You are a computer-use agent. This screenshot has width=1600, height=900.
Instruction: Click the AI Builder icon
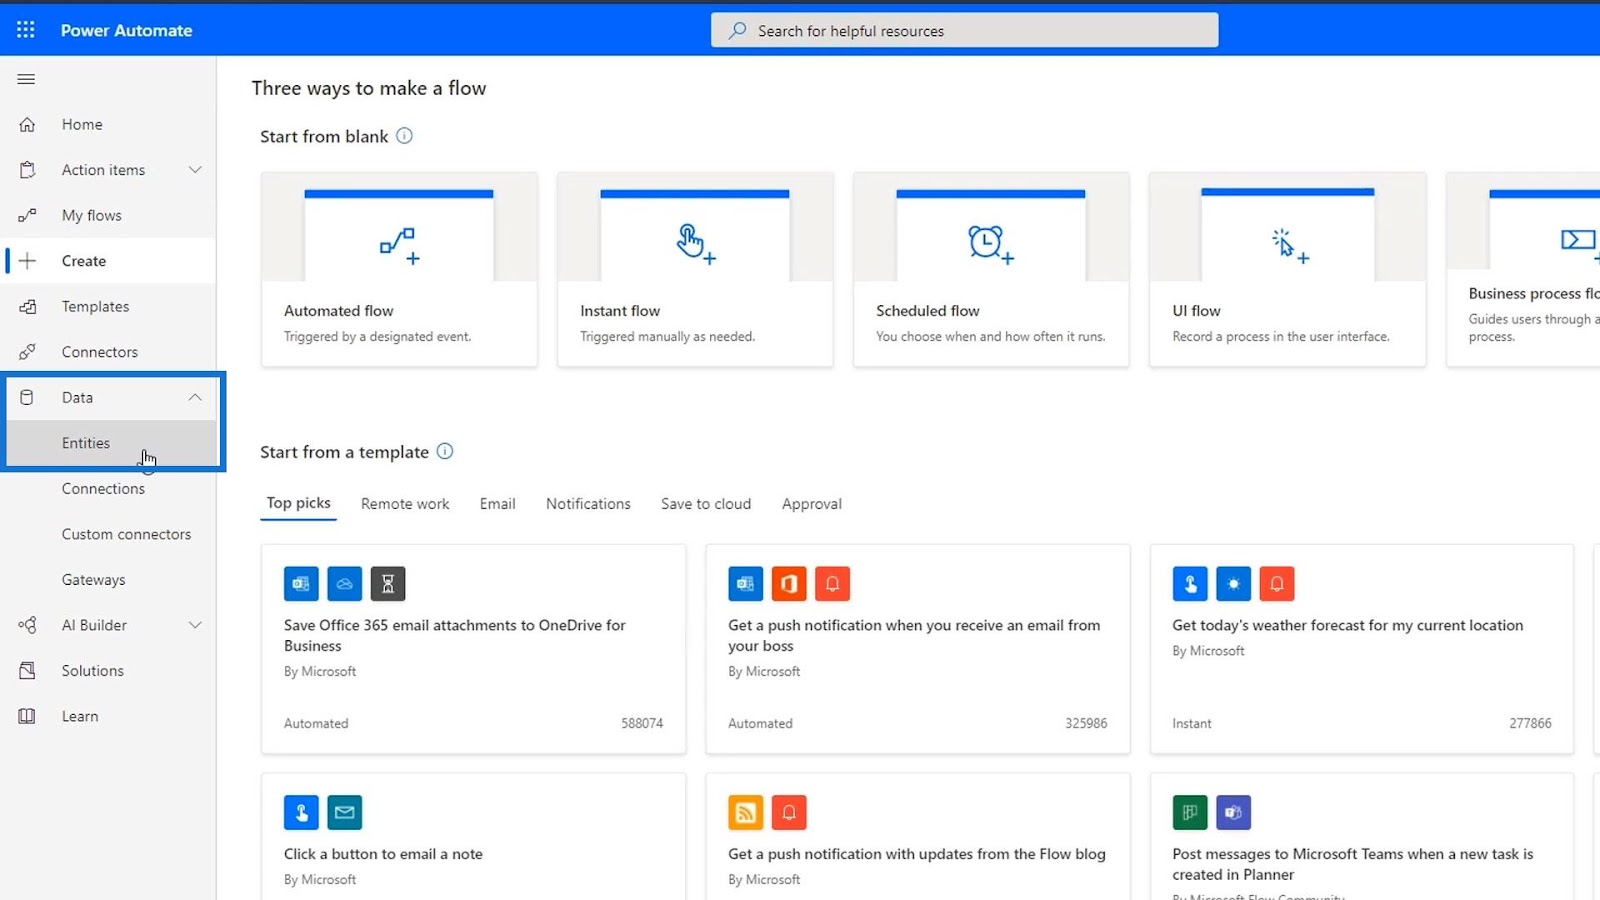tap(27, 625)
